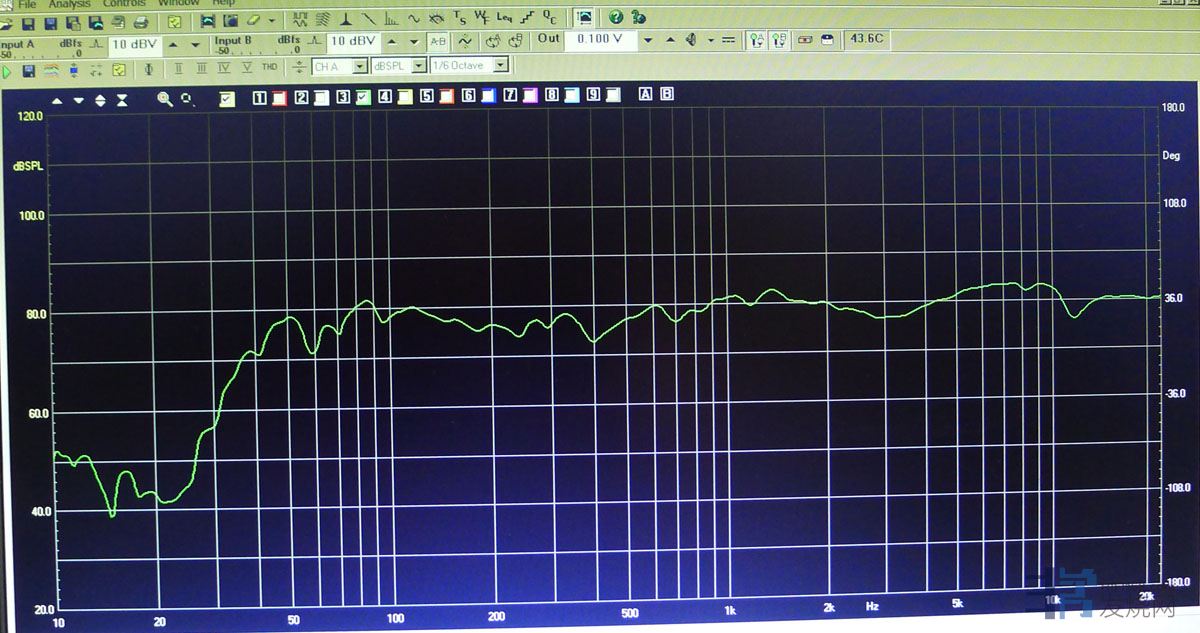Click the print icon in top toolbar

point(140,21)
